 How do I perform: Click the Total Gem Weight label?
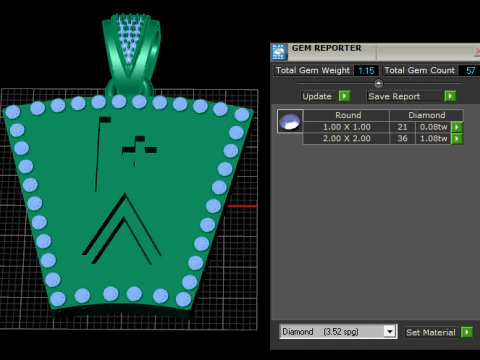click(x=313, y=71)
